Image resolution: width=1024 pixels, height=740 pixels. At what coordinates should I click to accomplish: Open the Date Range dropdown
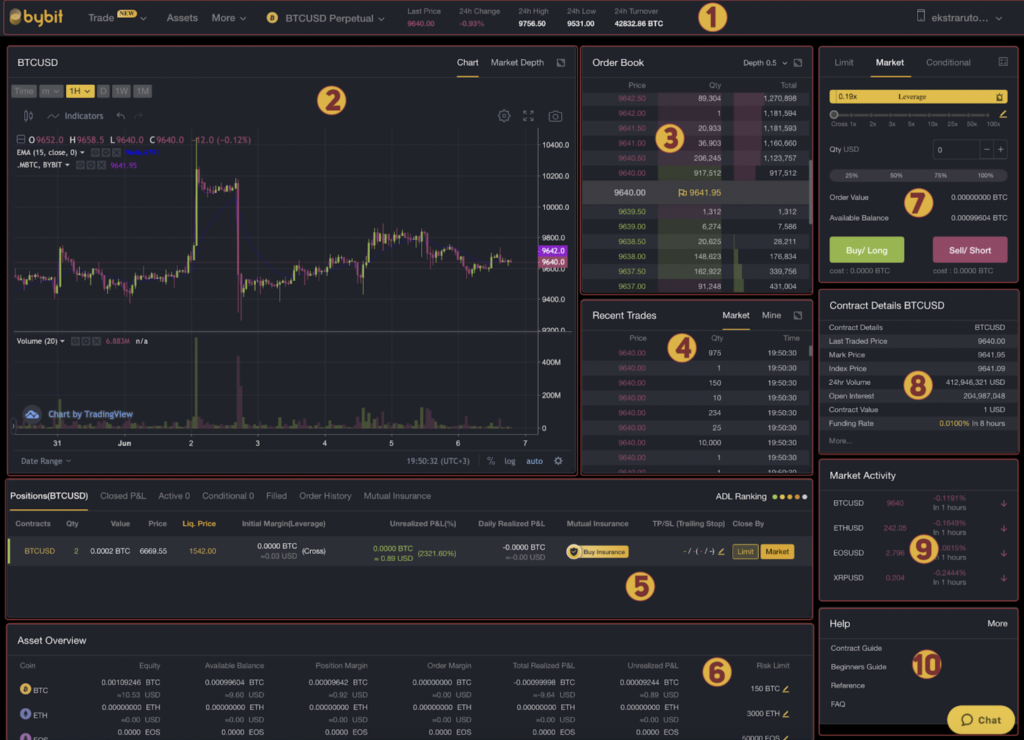tap(46, 460)
